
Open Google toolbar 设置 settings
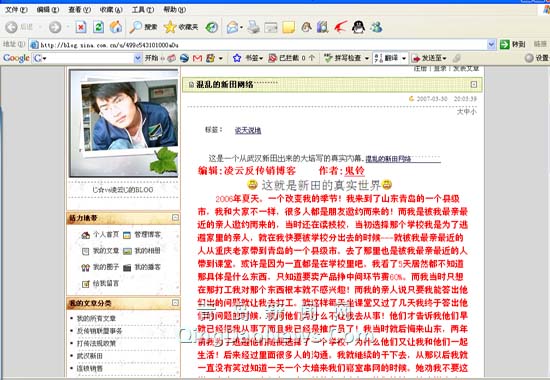537,58
